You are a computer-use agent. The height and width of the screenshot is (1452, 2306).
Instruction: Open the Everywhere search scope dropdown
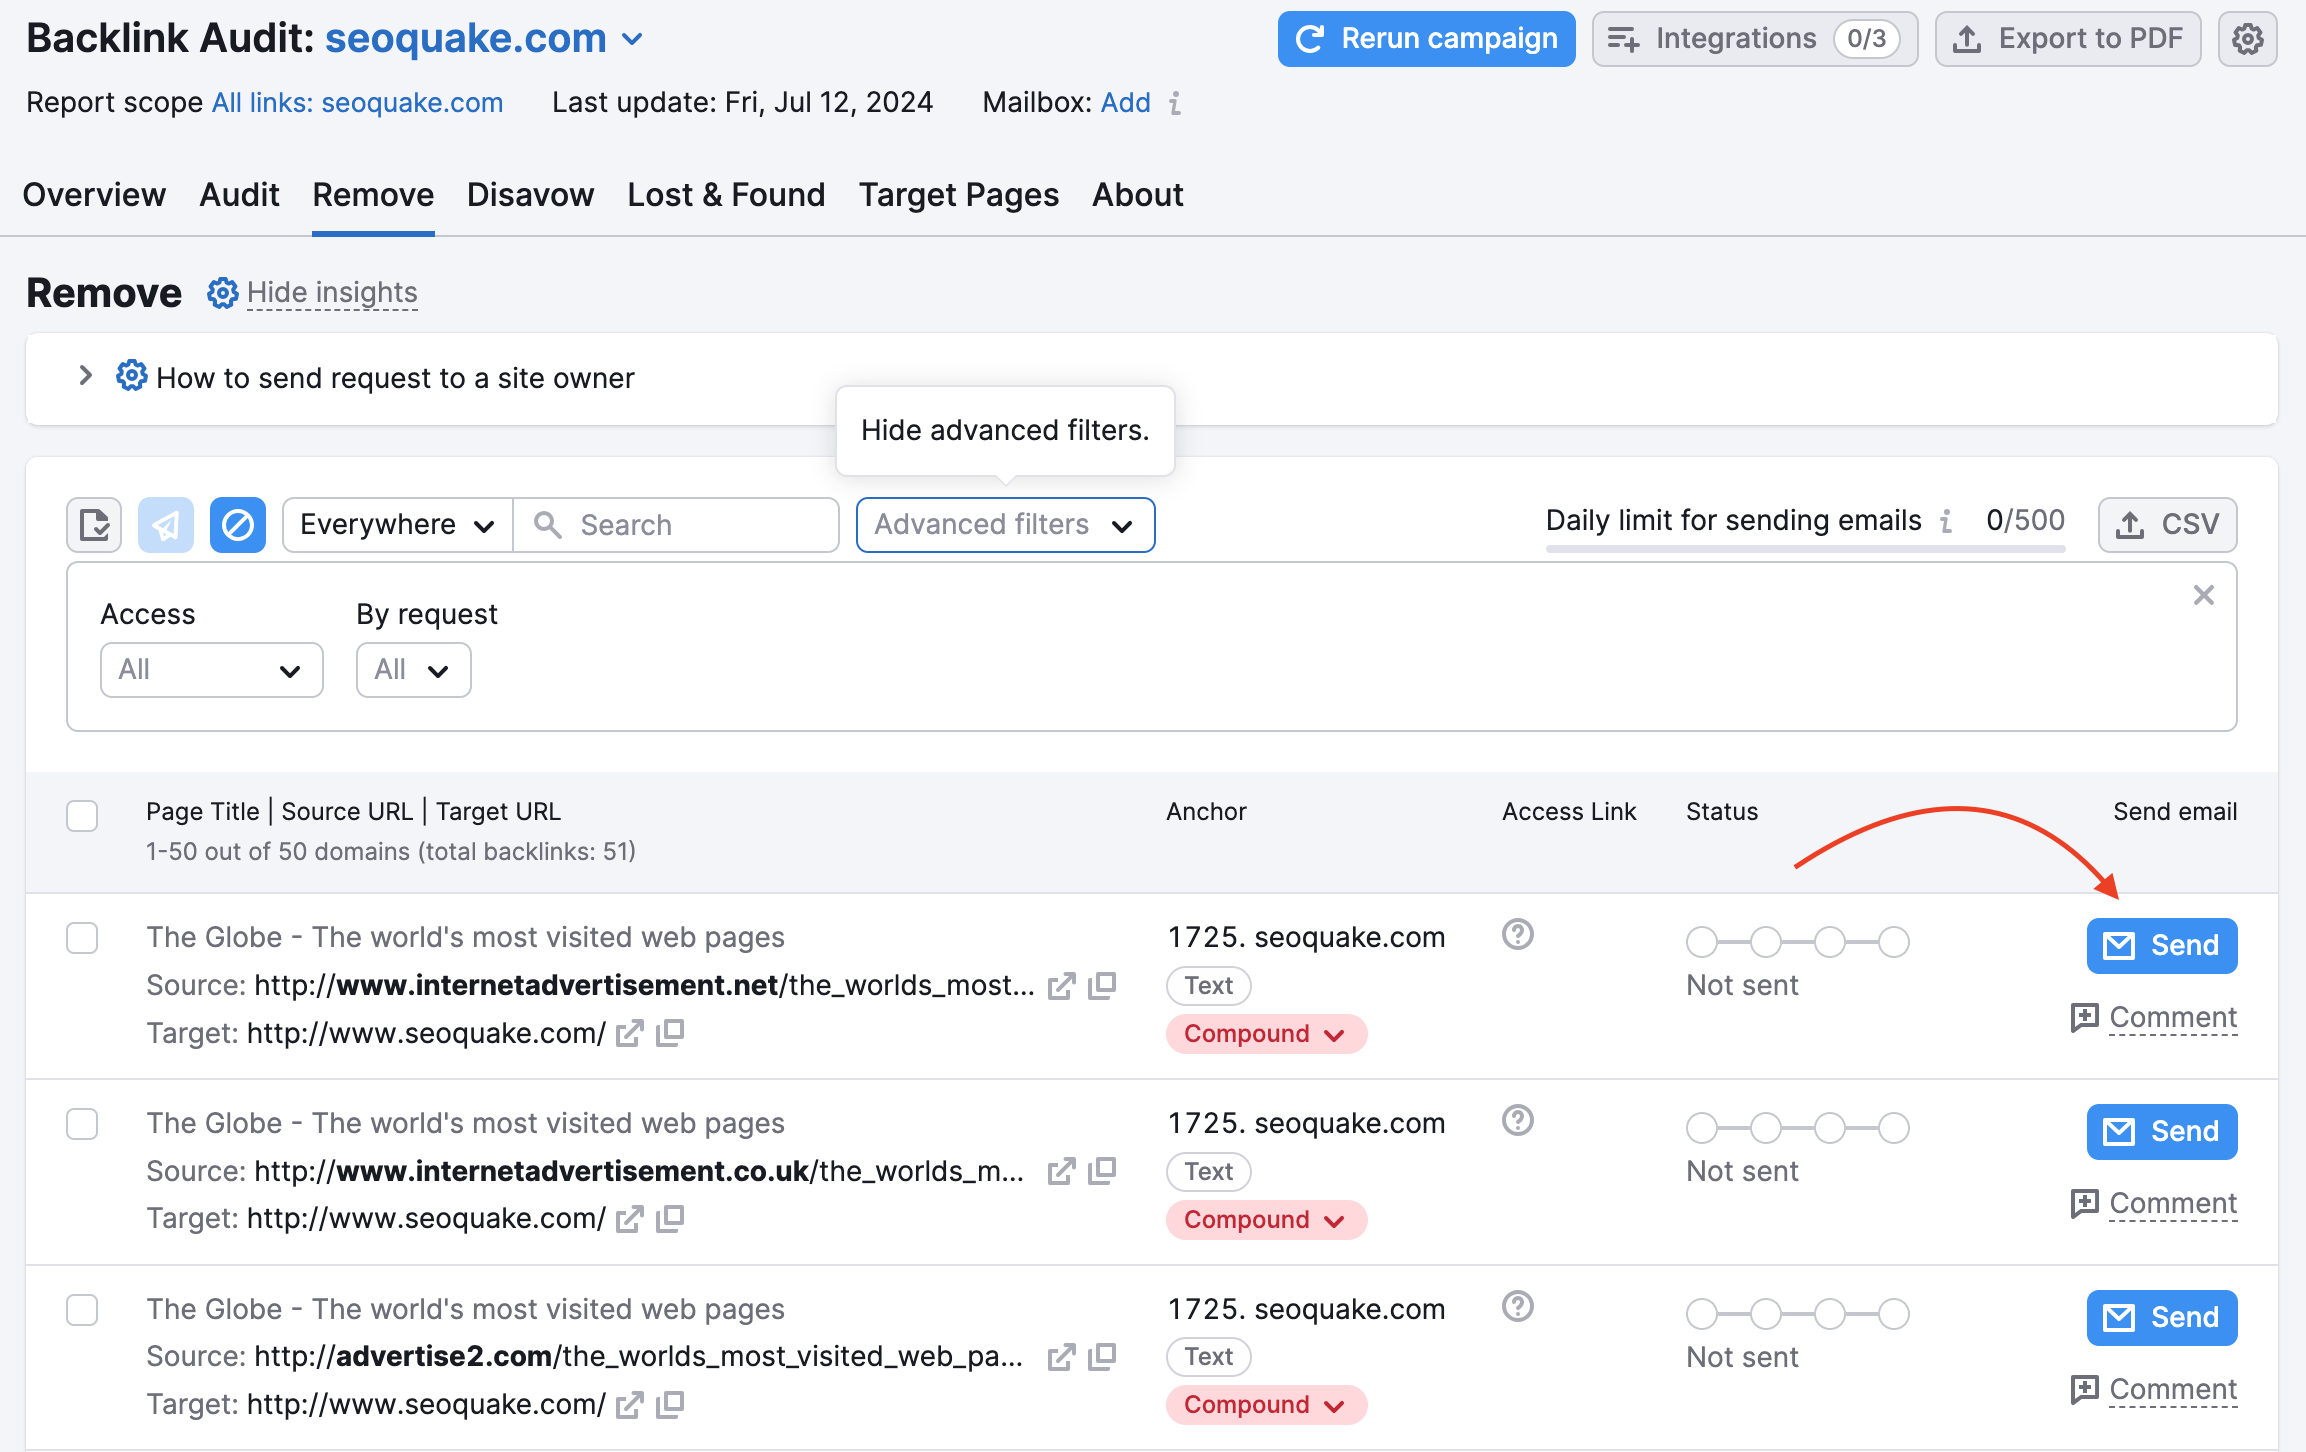pos(398,525)
